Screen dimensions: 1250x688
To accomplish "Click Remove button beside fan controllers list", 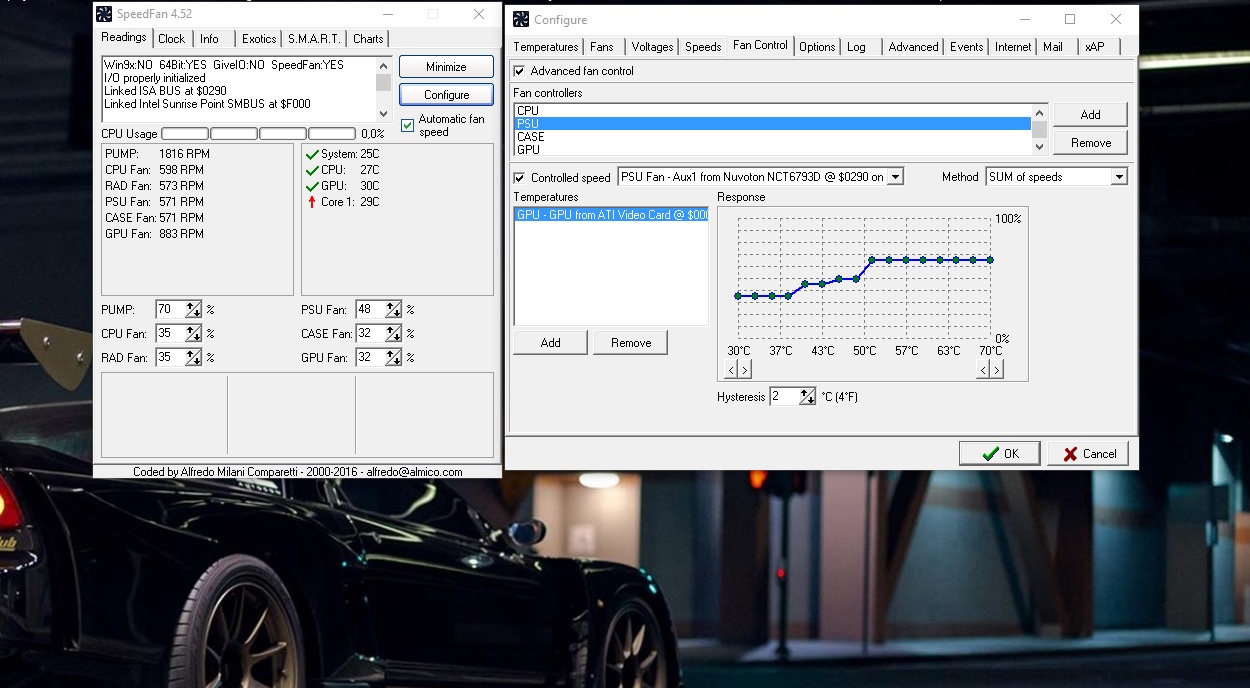I will 1090,143.
